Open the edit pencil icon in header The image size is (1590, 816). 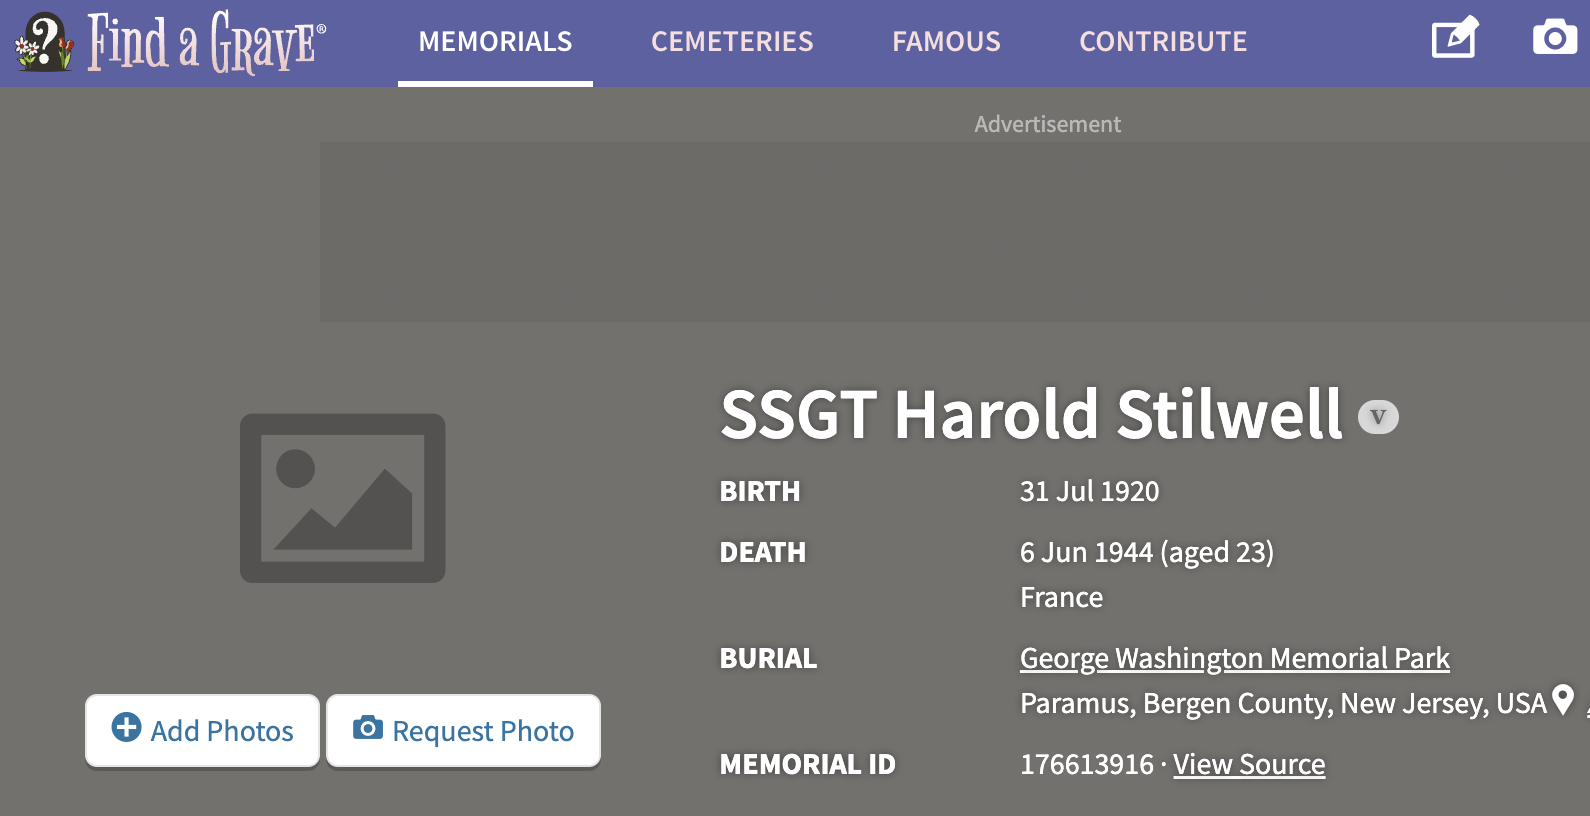click(x=1455, y=39)
